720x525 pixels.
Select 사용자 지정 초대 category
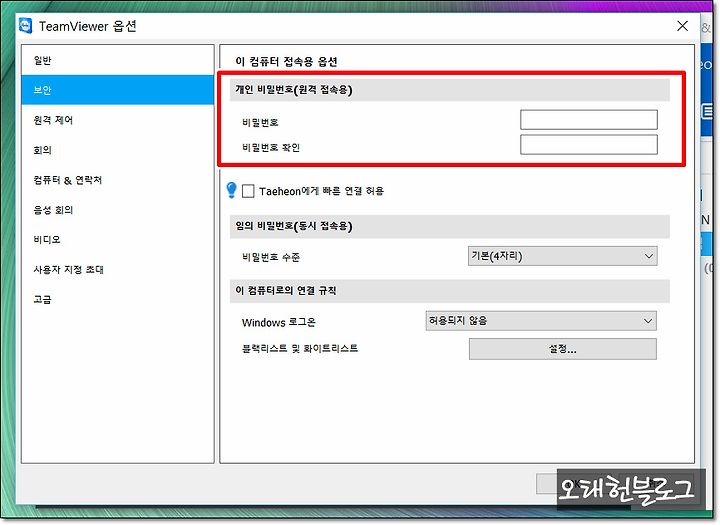[117, 269]
